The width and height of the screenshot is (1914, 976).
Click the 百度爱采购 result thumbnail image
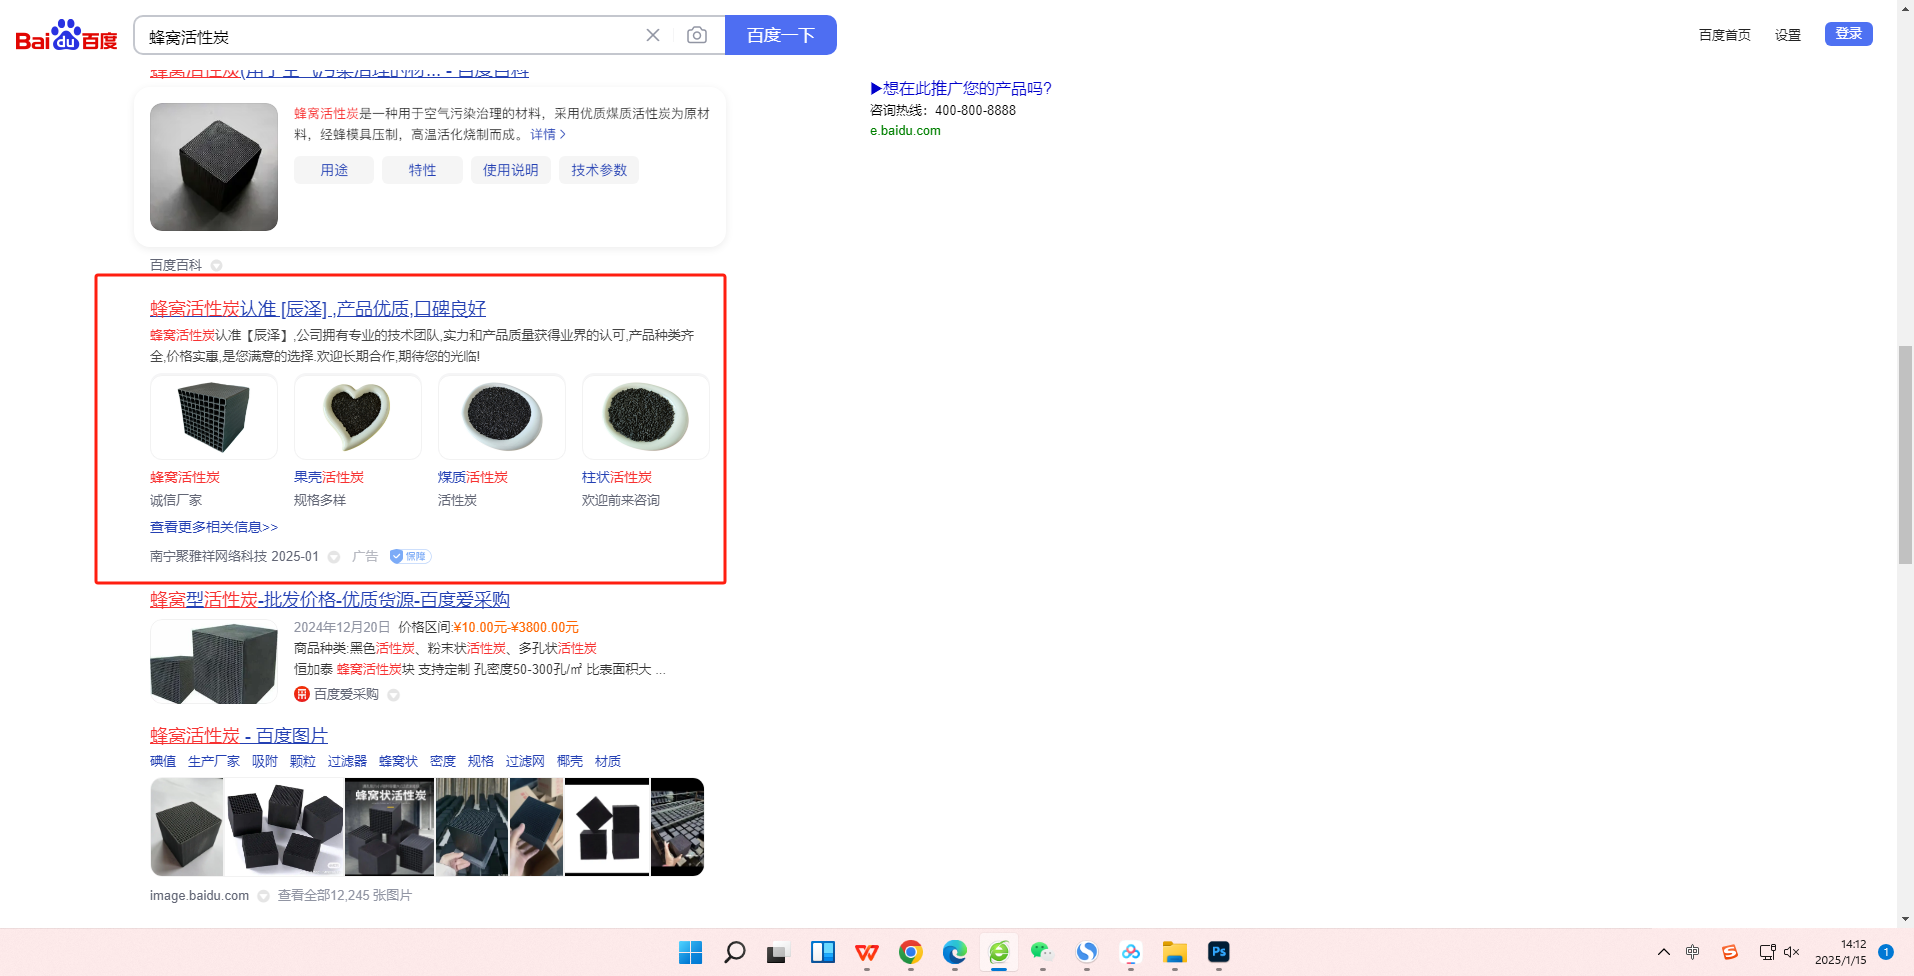[x=214, y=662]
